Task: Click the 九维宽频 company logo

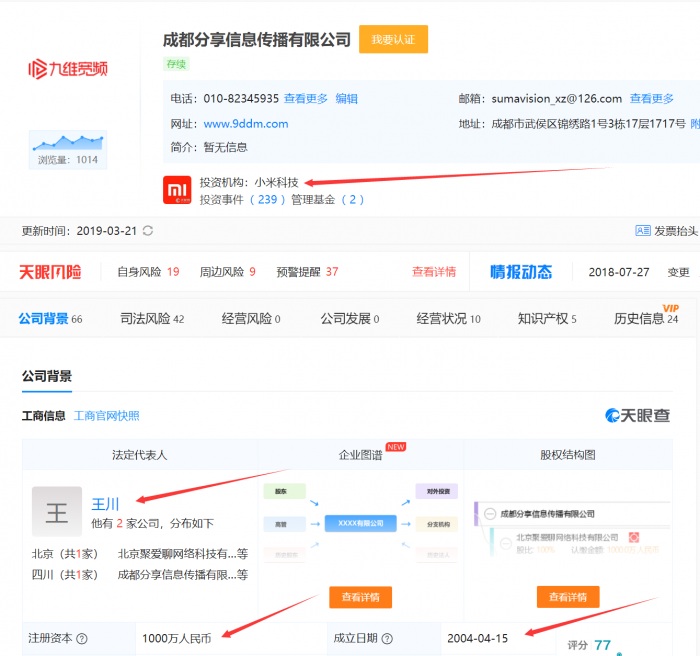Action: [x=68, y=69]
